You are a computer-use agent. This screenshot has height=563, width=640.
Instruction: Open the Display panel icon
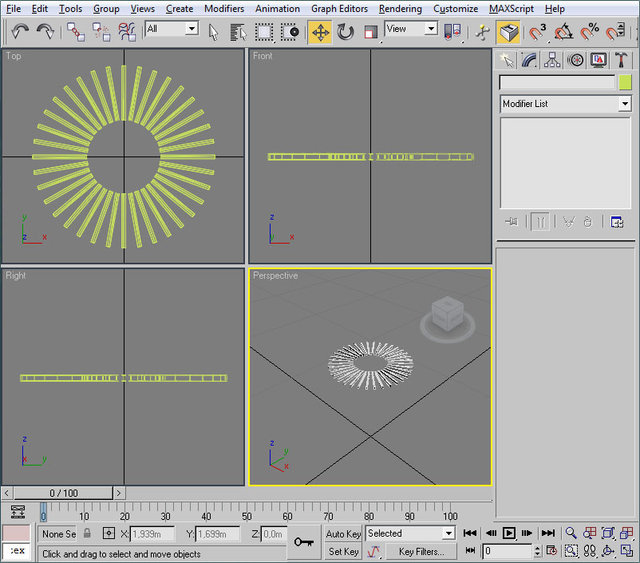(598, 60)
